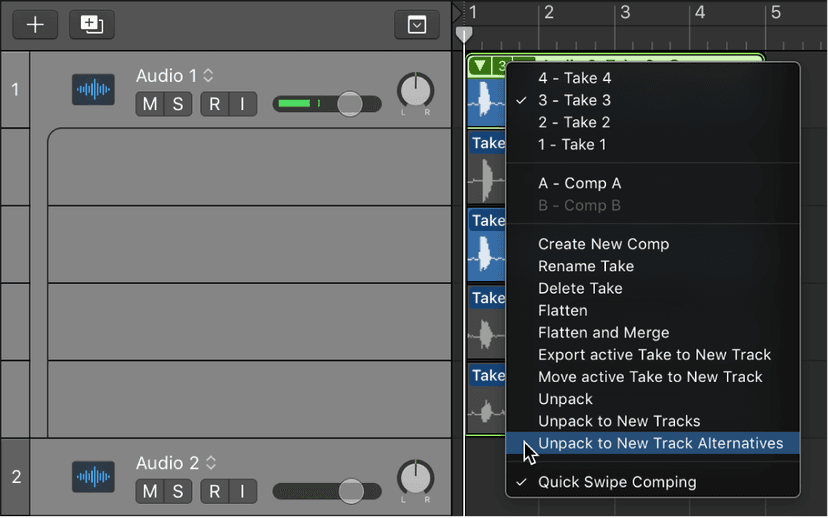The image size is (828, 518).
Task: Choose Delete Take
Action: coord(653,288)
